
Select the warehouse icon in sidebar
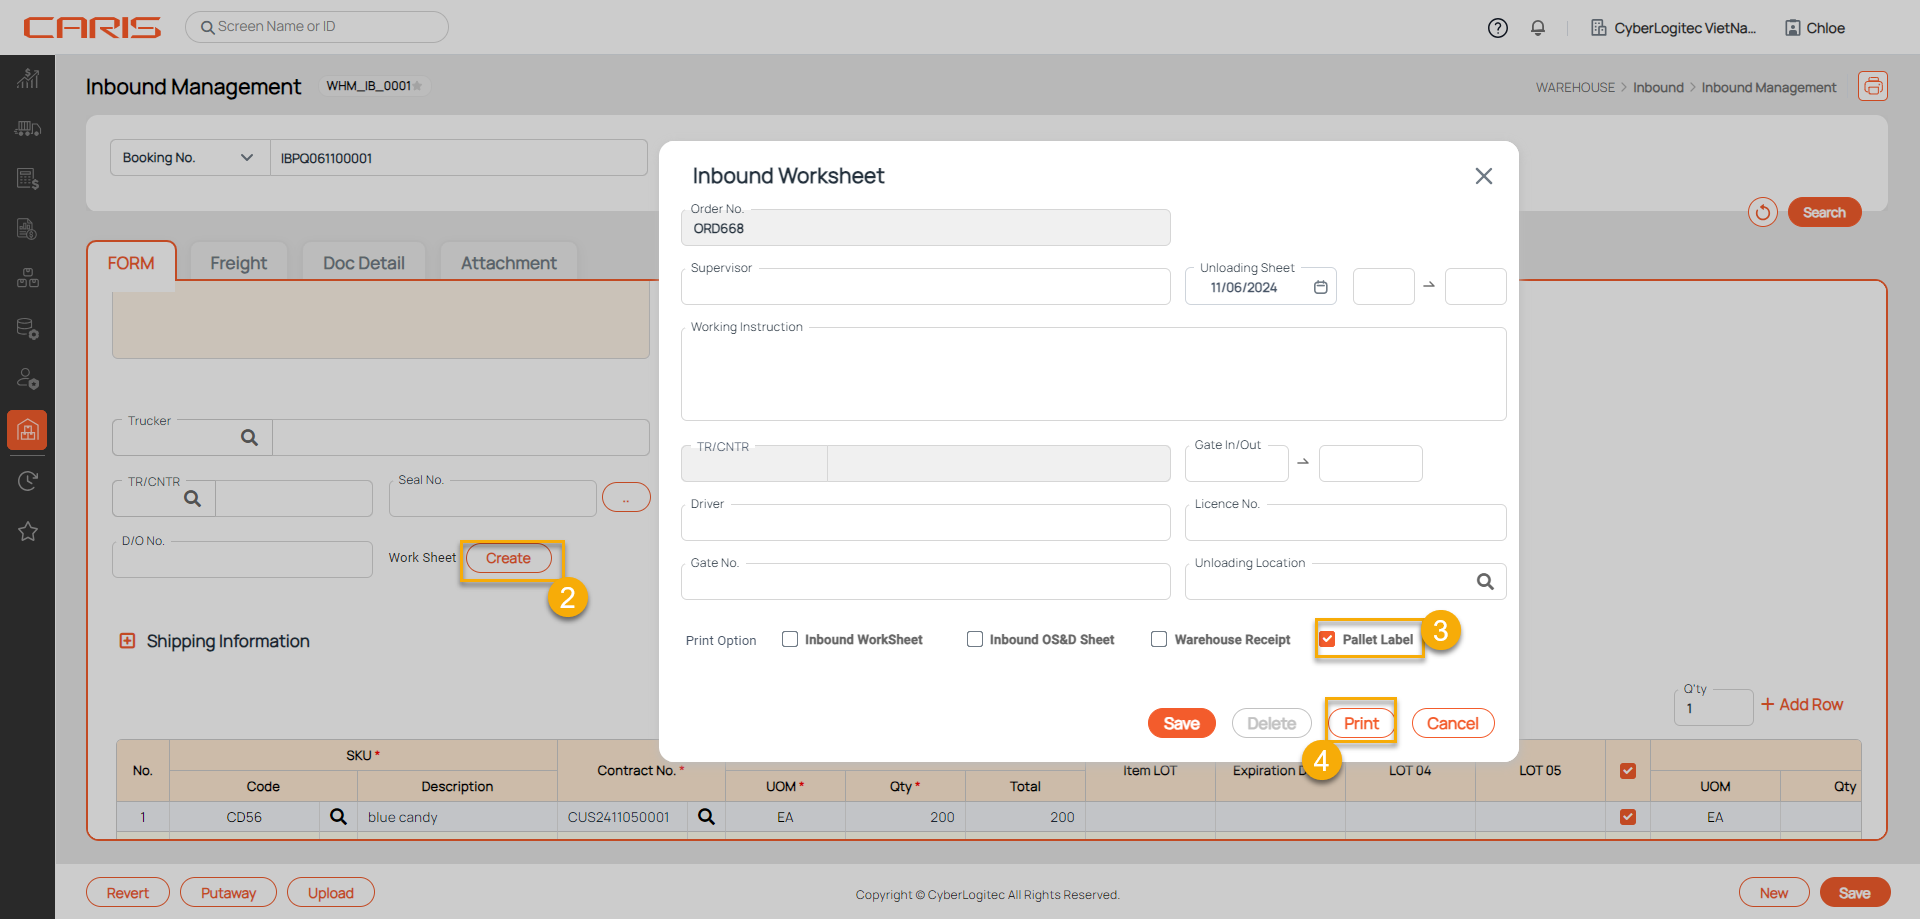pos(28,430)
